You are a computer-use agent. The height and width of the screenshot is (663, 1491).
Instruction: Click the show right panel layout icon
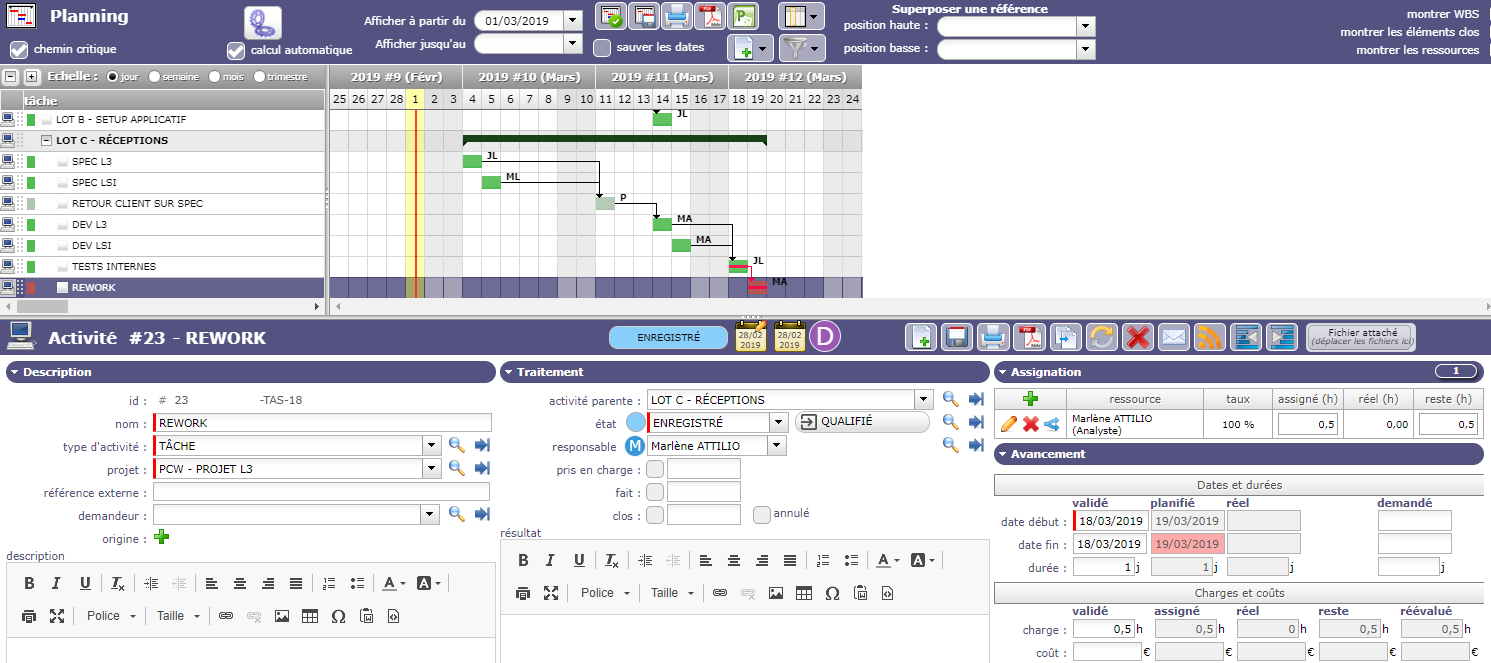(x=1283, y=337)
